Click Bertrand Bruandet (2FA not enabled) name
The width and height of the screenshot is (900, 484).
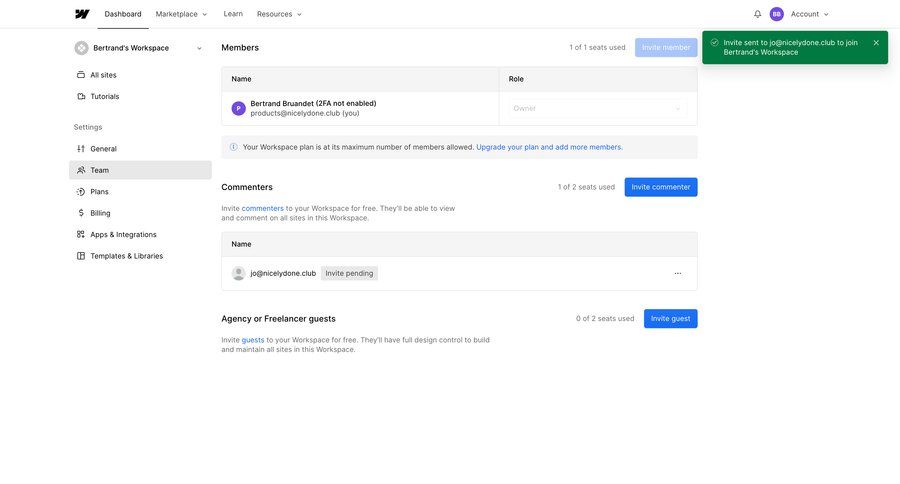pyautogui.click(x=313, y=103)
